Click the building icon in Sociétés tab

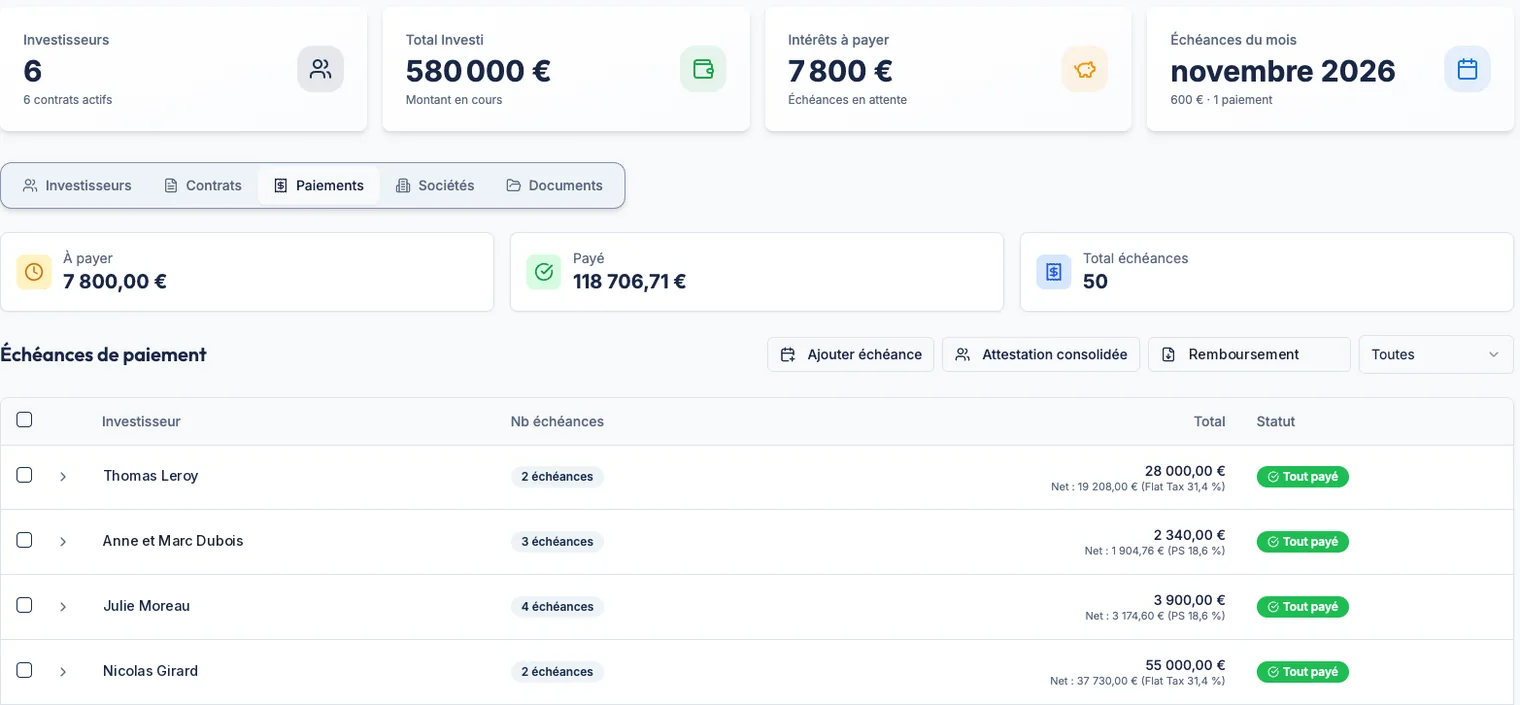click(403, 185)
